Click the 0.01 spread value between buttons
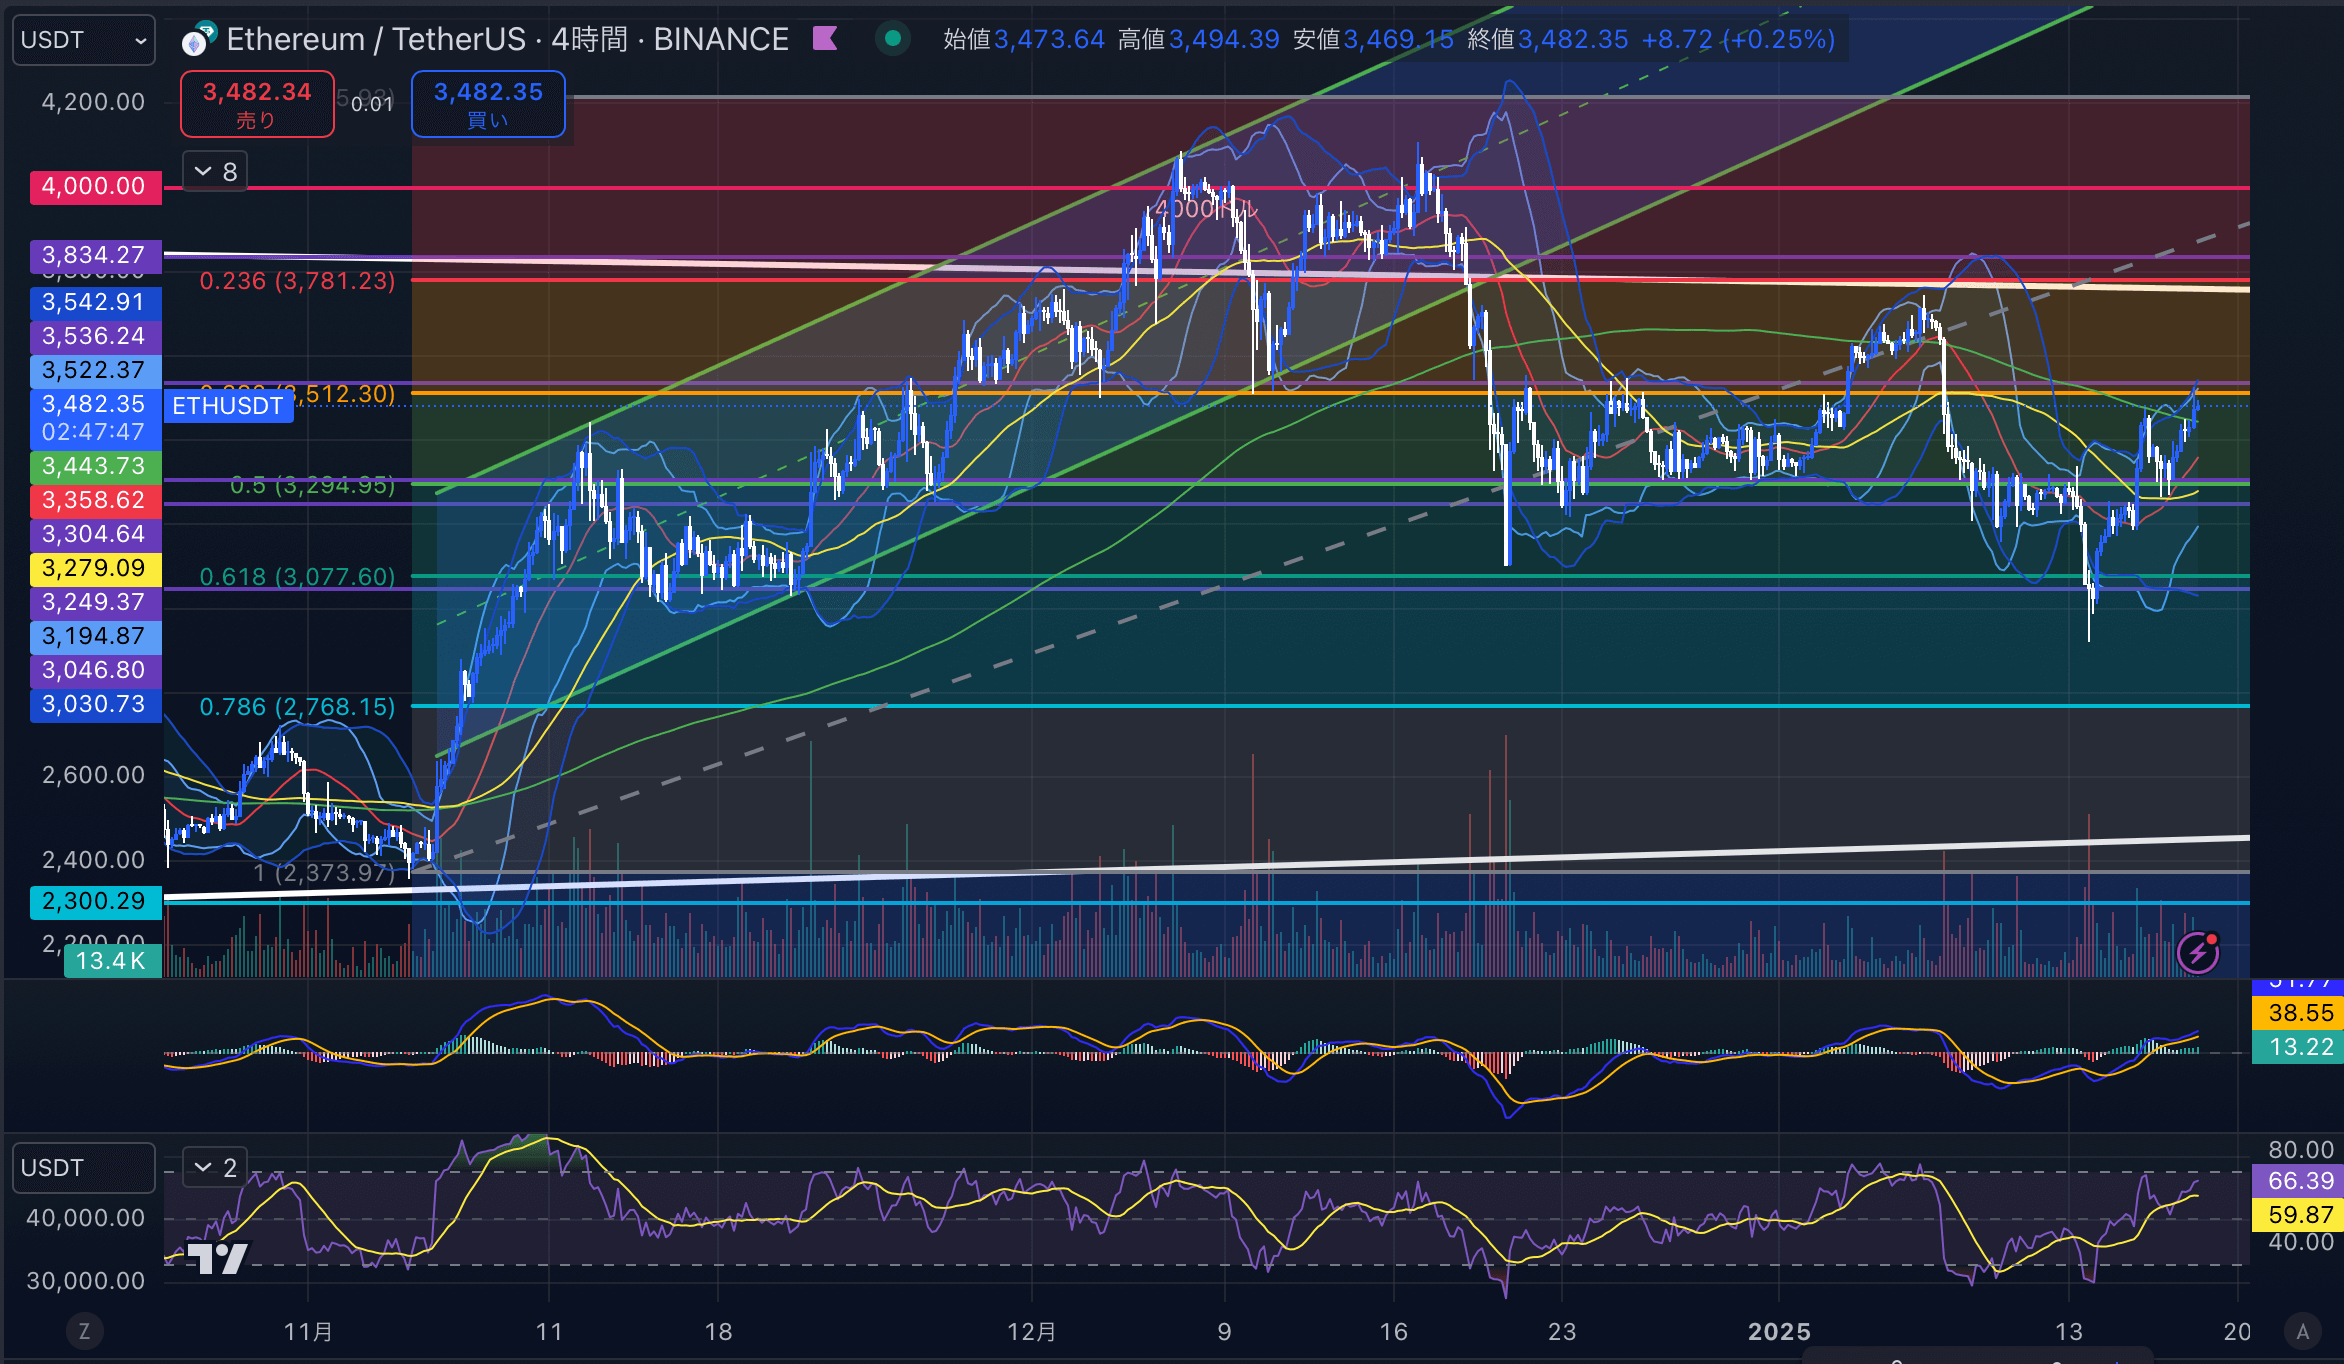Screen dimensions: 2344x1364 (372, 104)
